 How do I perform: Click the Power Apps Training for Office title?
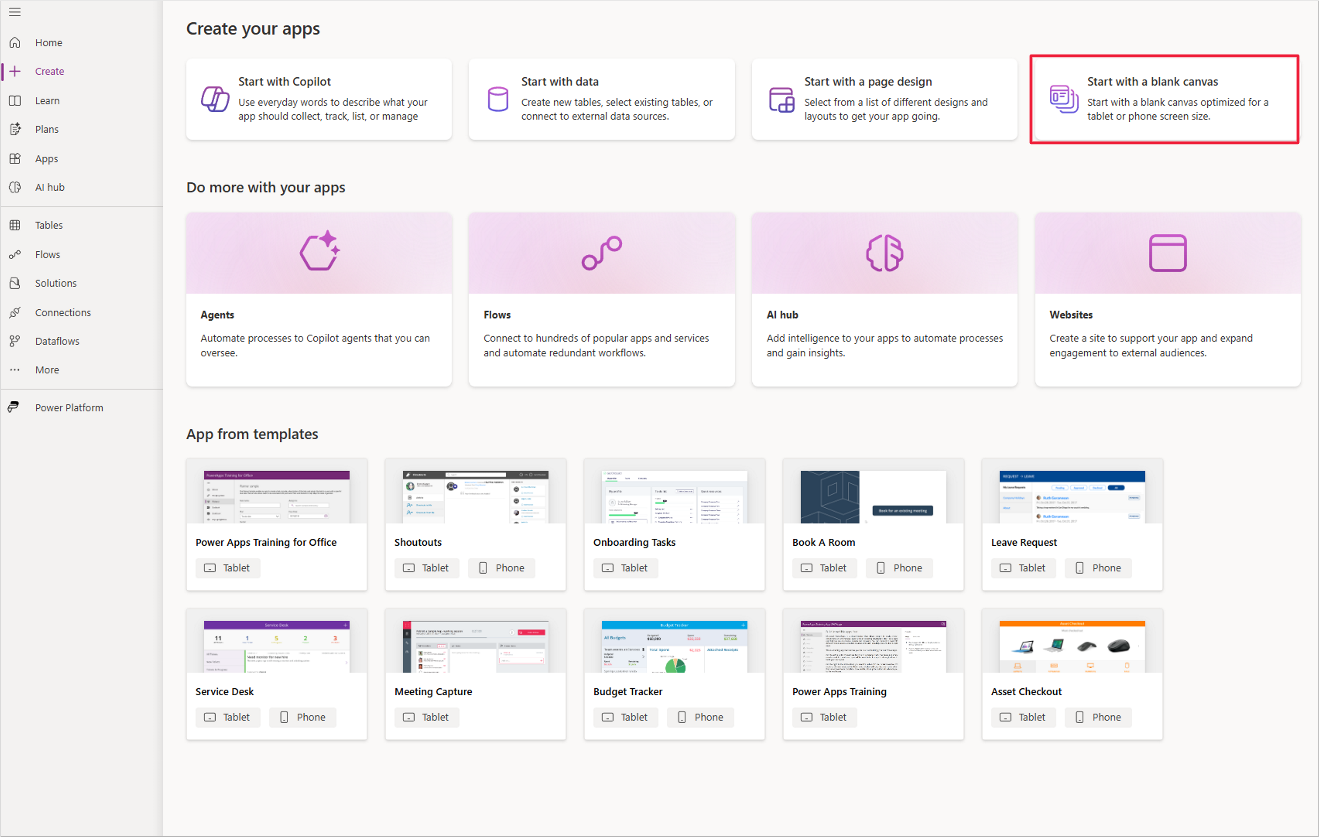tap(266, 543)
